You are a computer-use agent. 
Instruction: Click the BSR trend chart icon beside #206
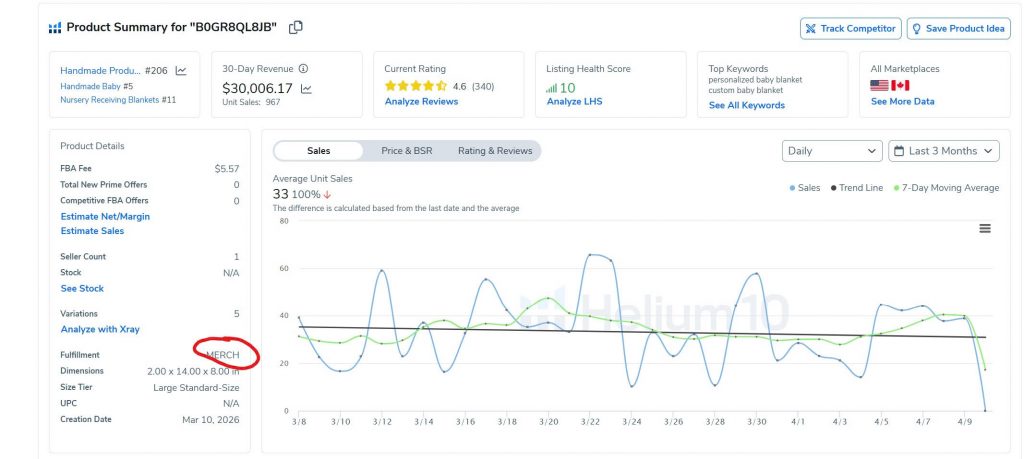click(x=181, y=71)
